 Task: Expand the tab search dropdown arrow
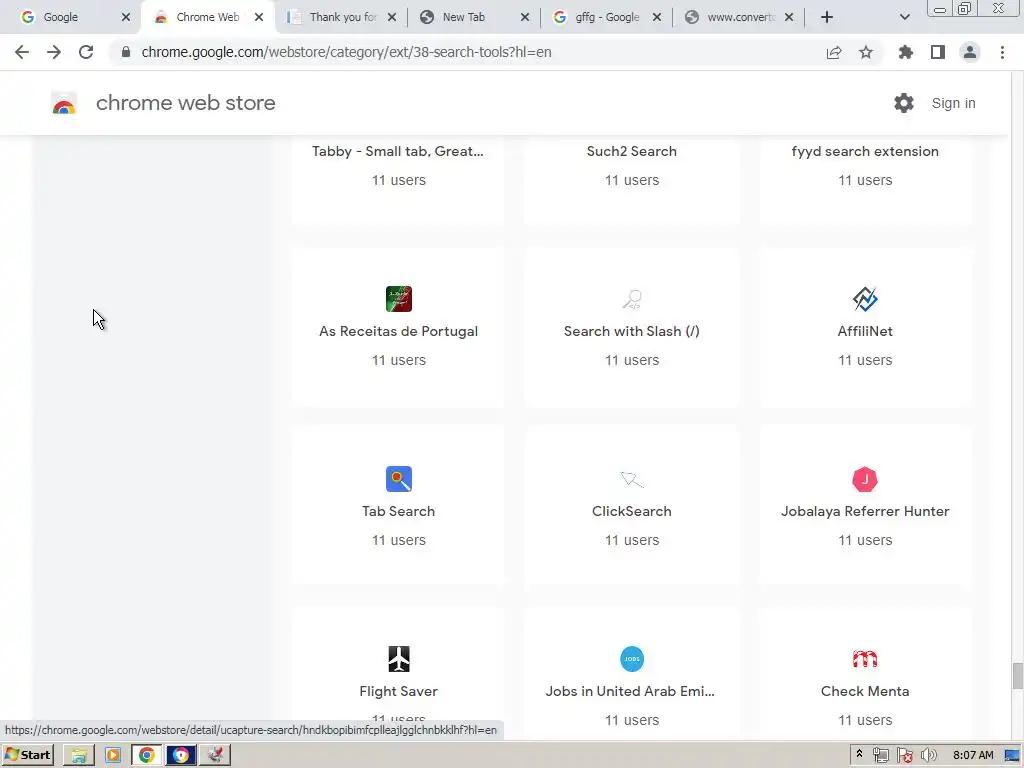(904, 17)
